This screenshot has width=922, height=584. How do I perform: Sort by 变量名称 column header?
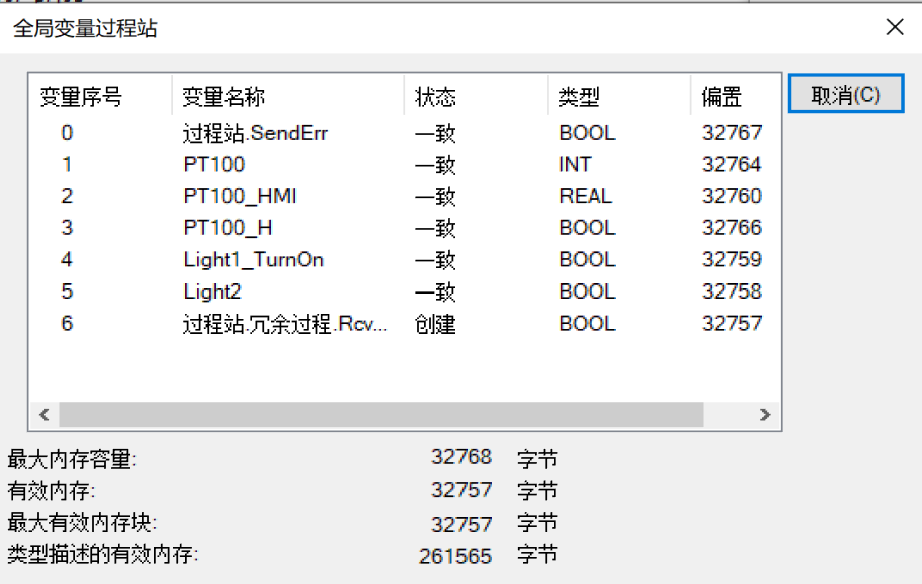click(224, 97)
